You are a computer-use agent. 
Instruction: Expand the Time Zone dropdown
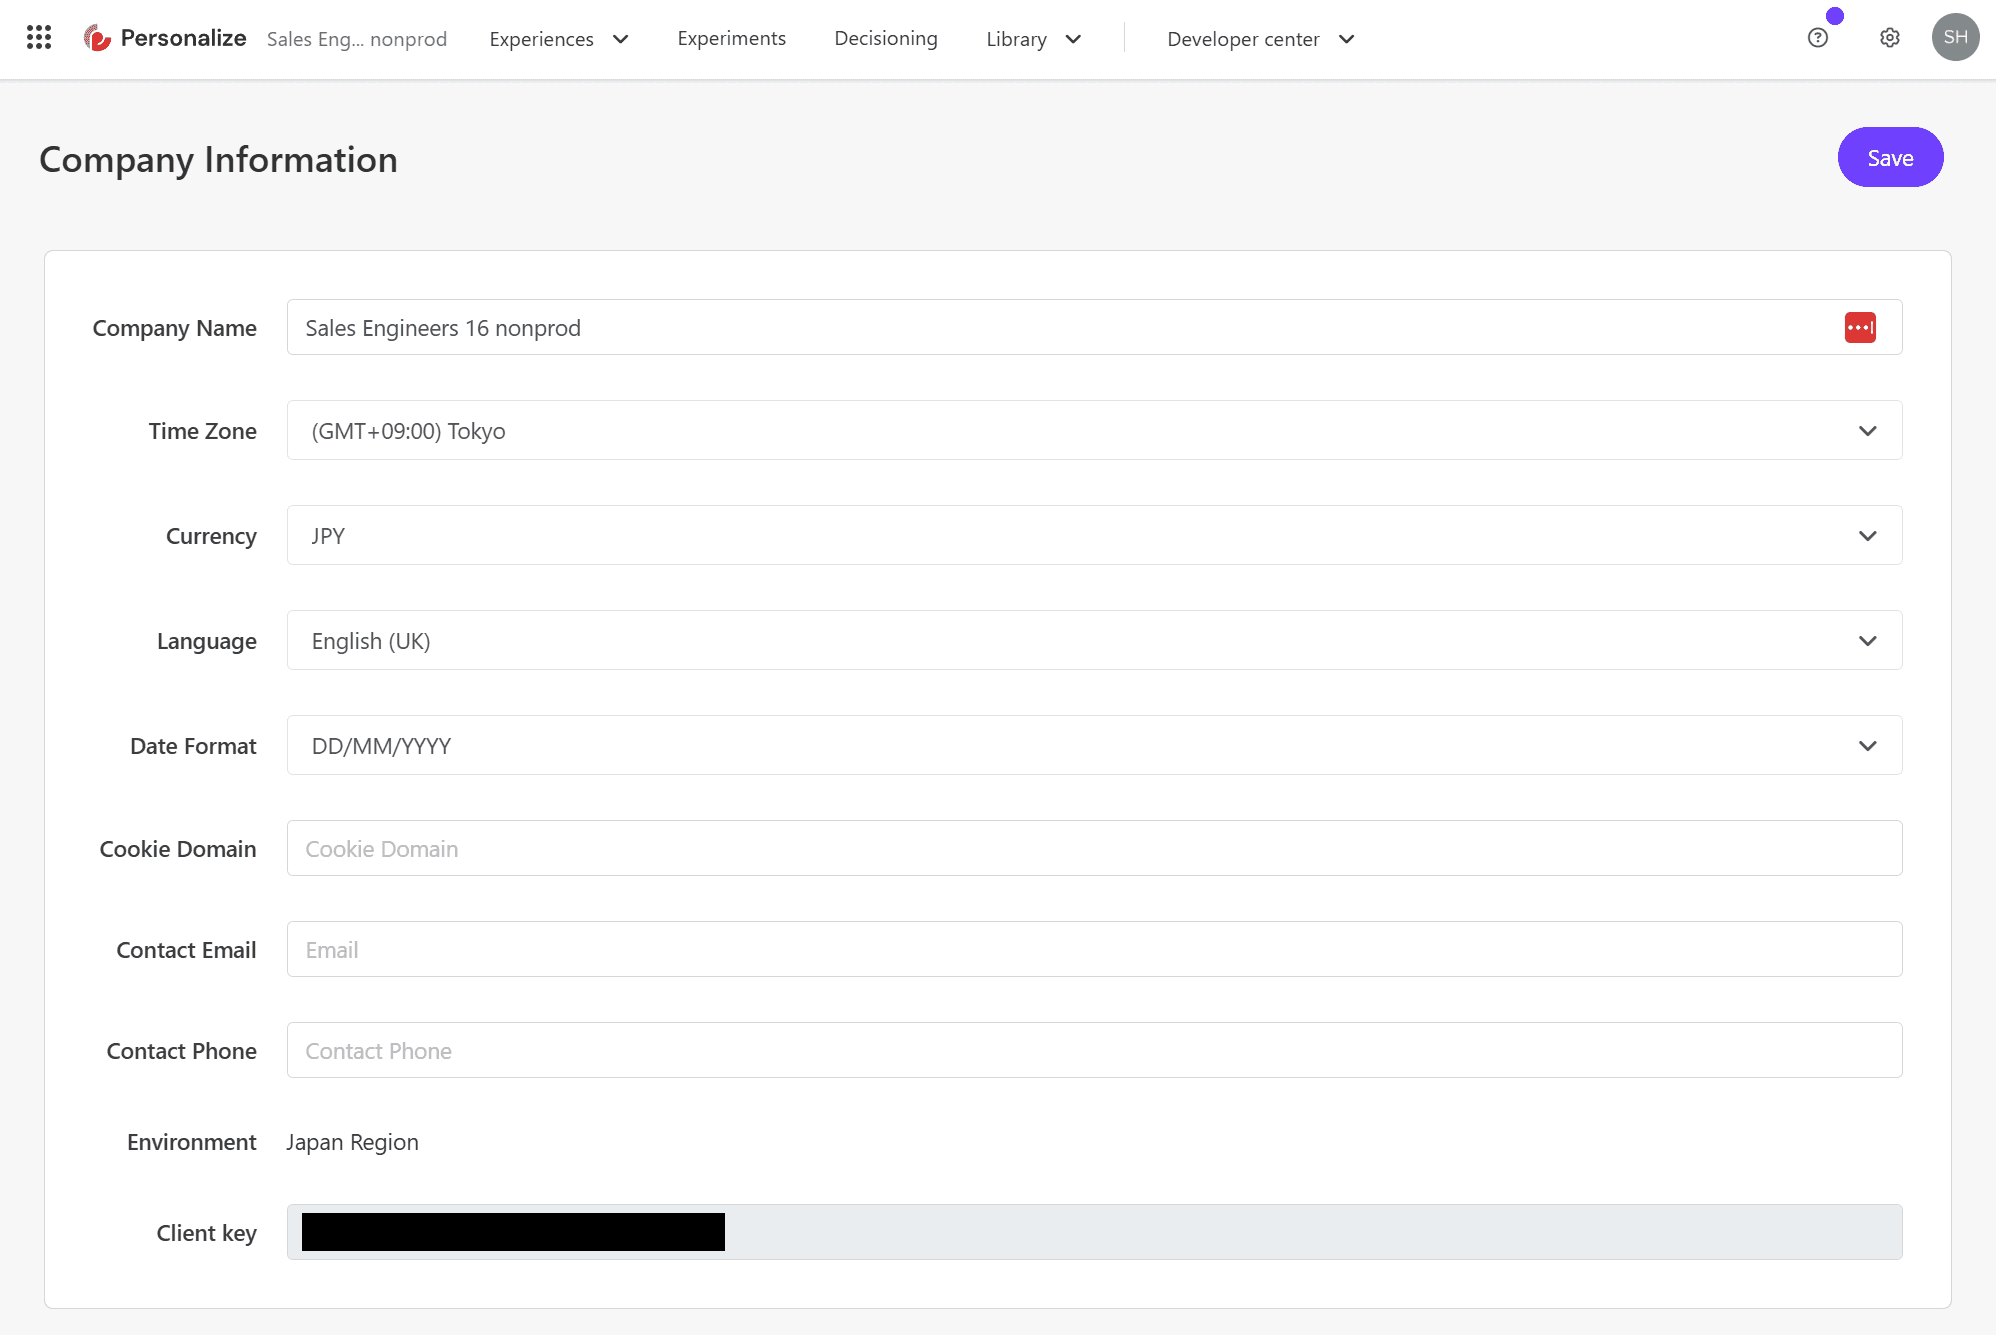(x=1094, y=431)
